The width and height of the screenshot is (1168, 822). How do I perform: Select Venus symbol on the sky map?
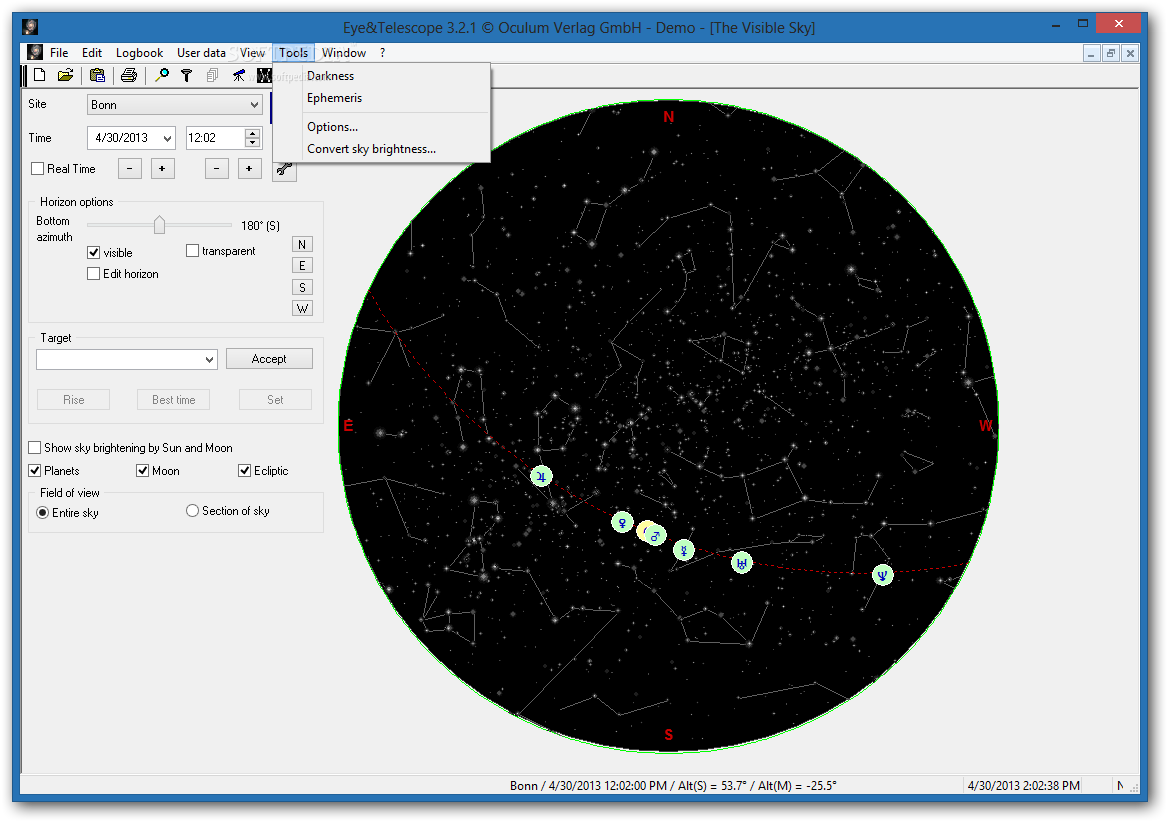(622, 523)
